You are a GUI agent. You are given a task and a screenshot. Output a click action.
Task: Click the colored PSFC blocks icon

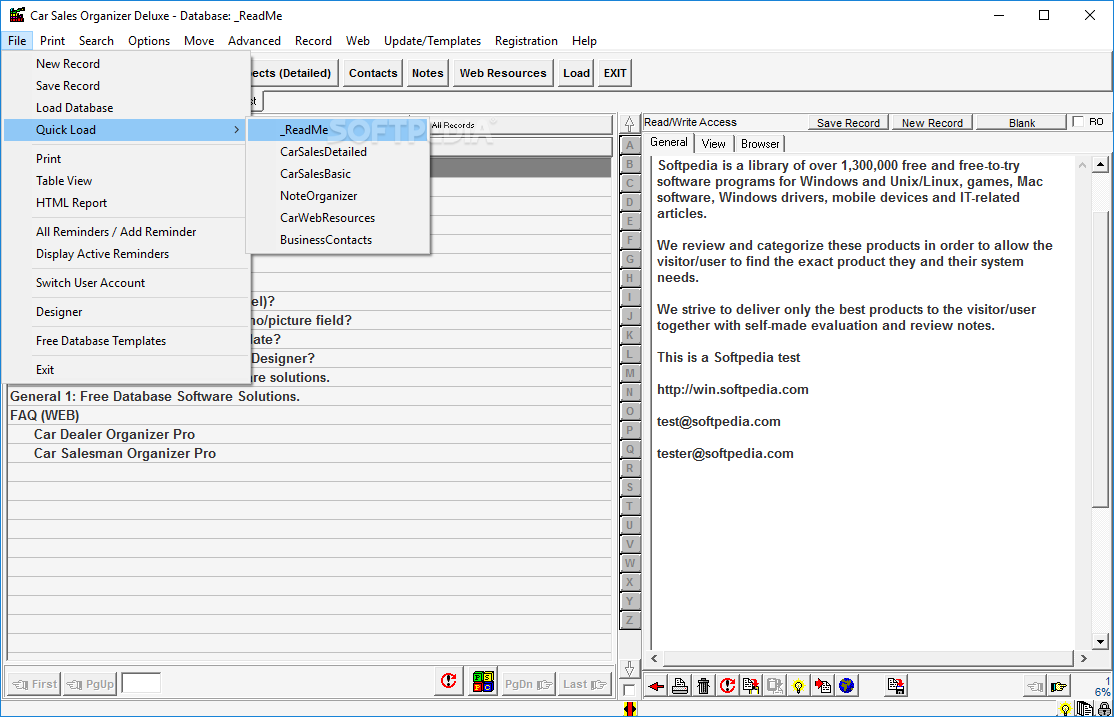(483, 681)
